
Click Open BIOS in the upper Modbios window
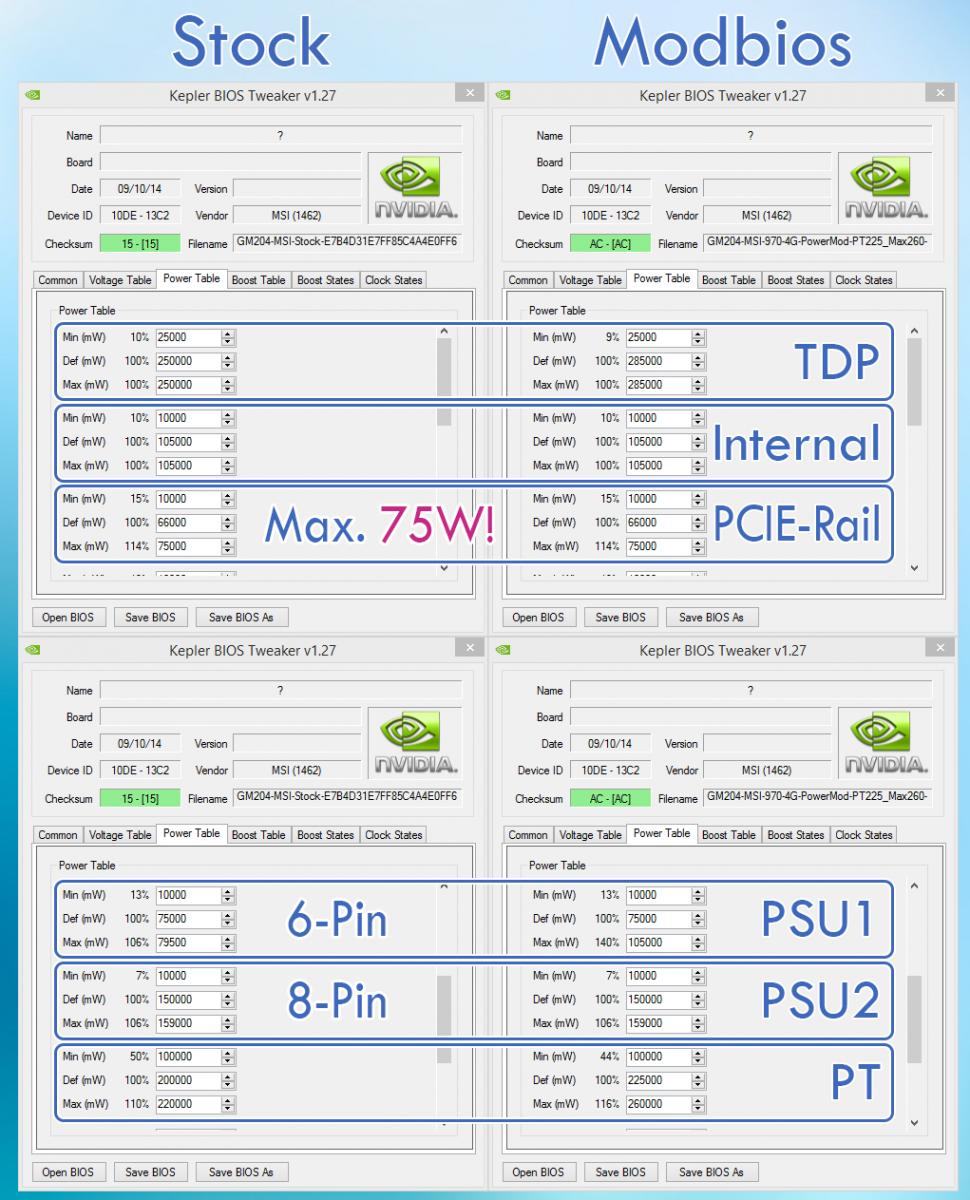click(x=538, y=617)
